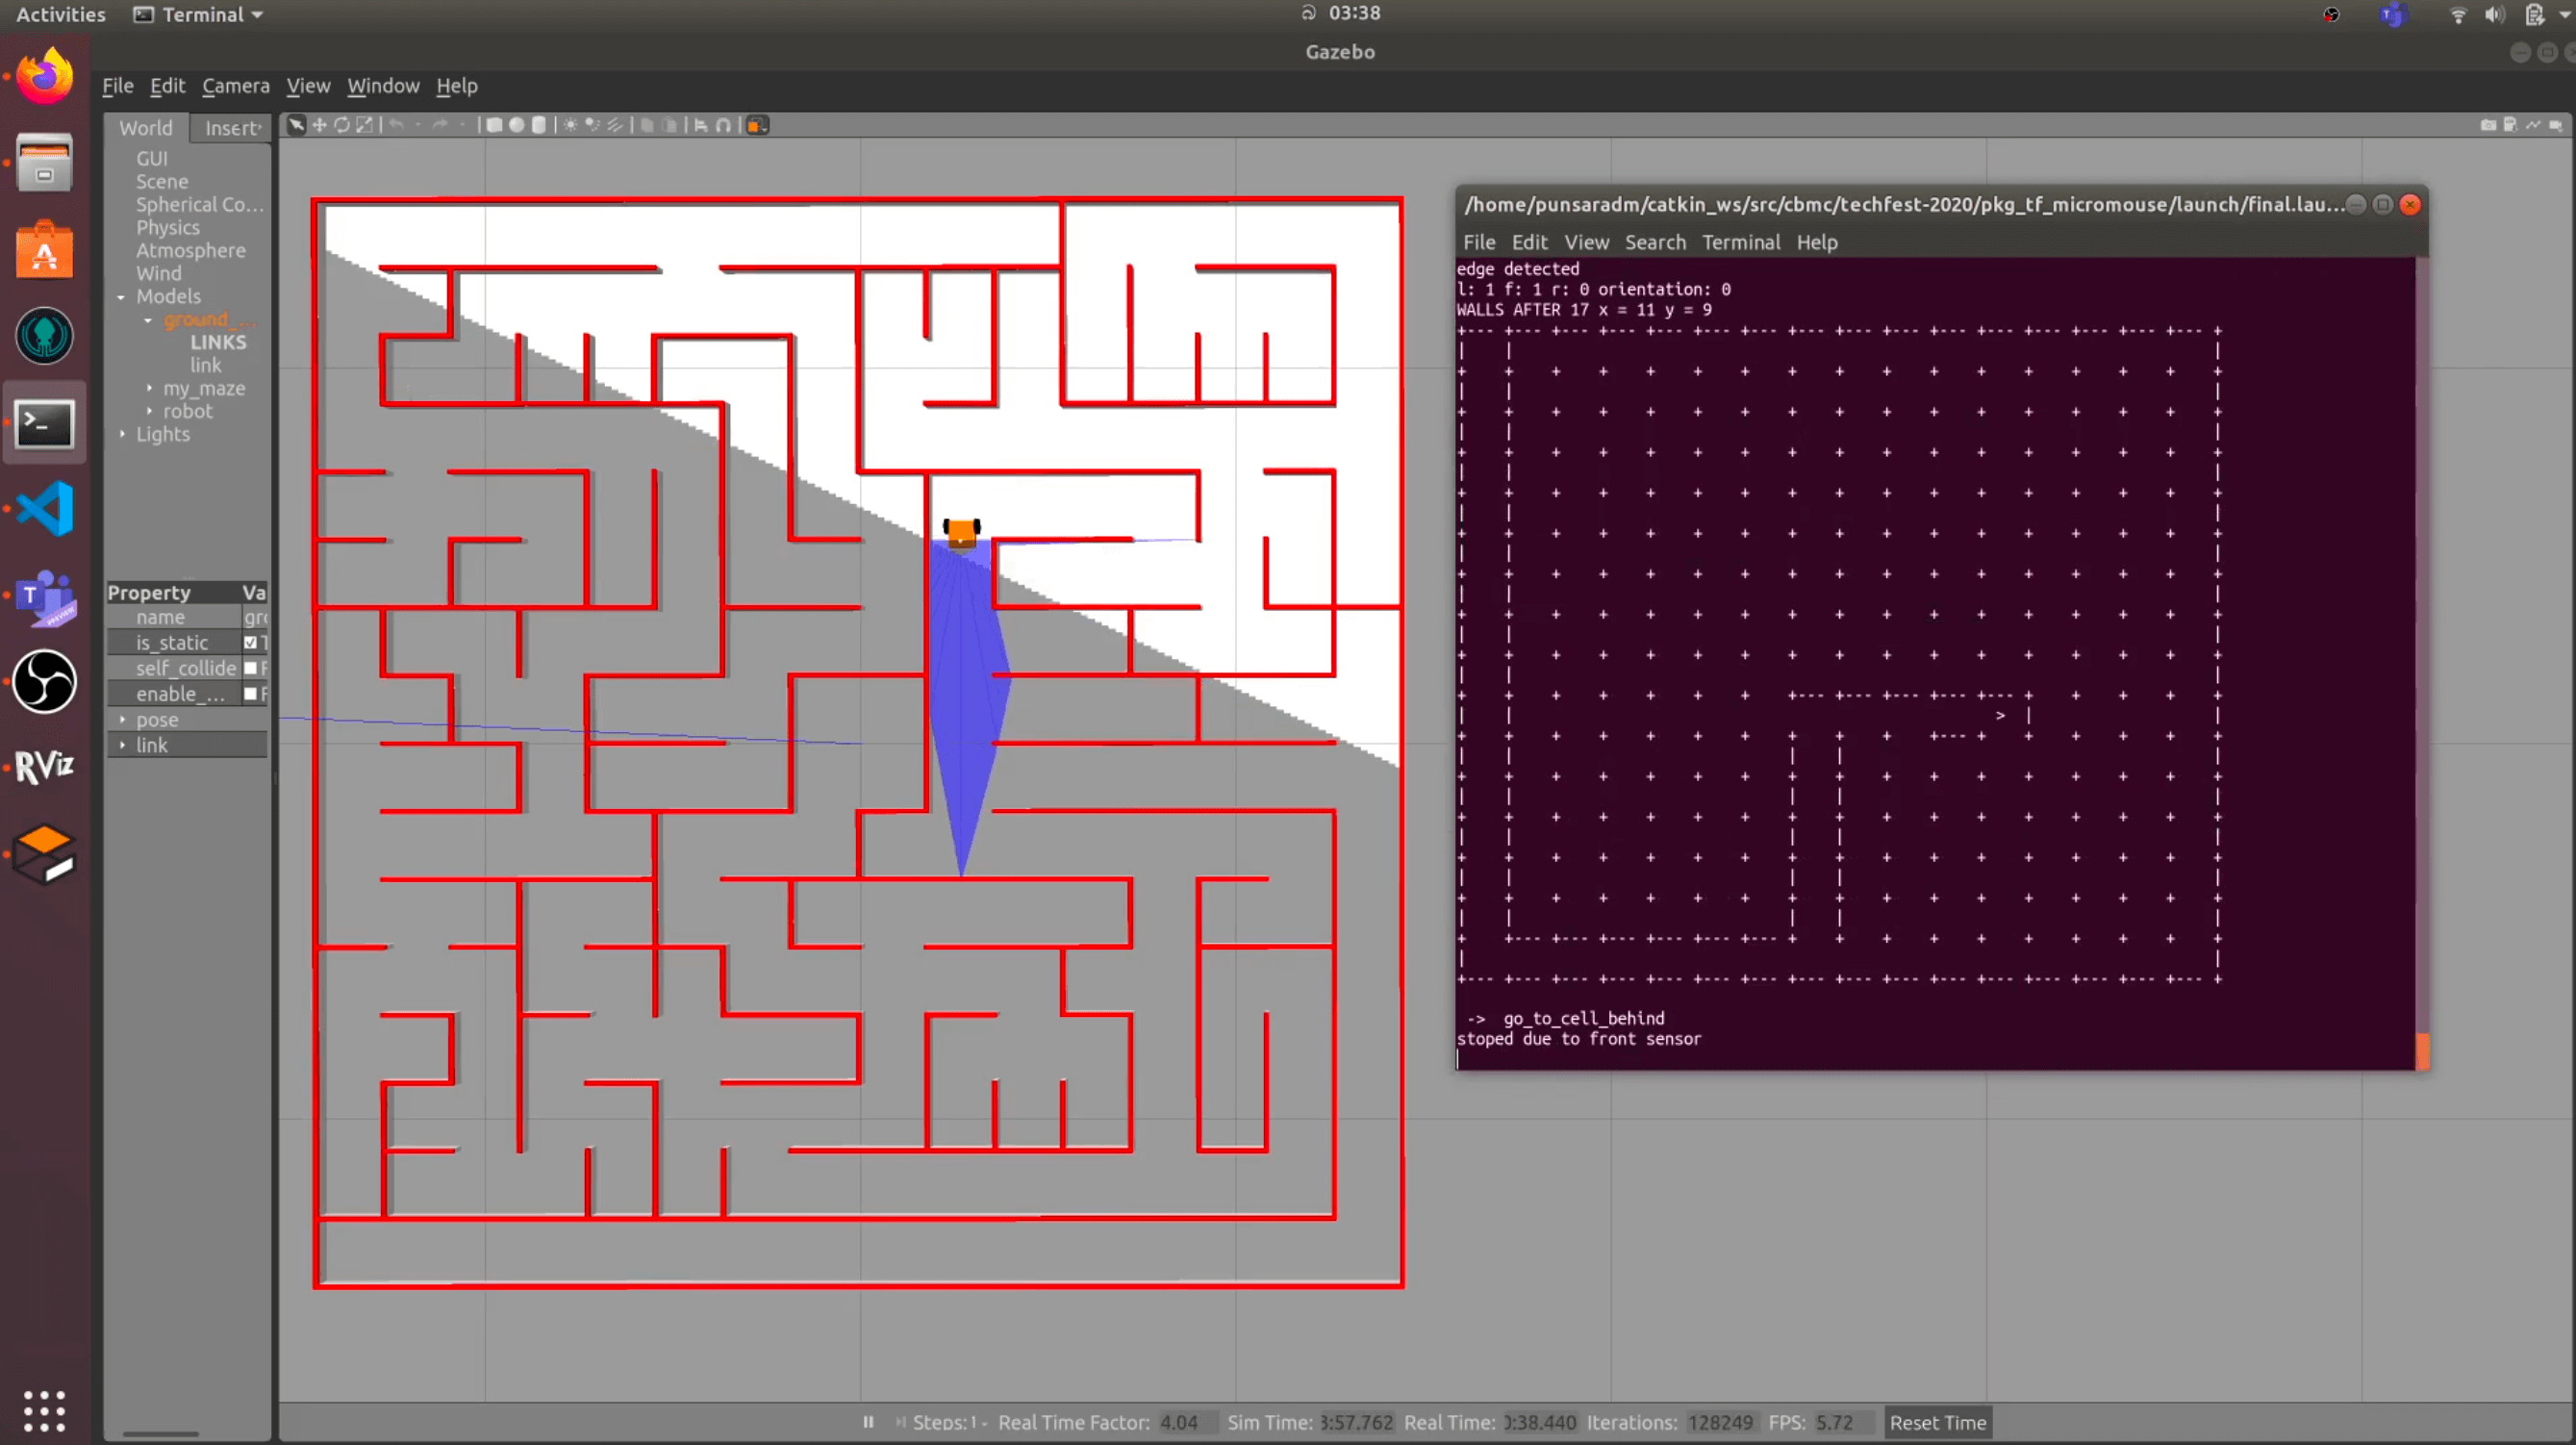Click the Reset Time button
Viewport: 2576px width, 1445px height.
point(1937,1422)
